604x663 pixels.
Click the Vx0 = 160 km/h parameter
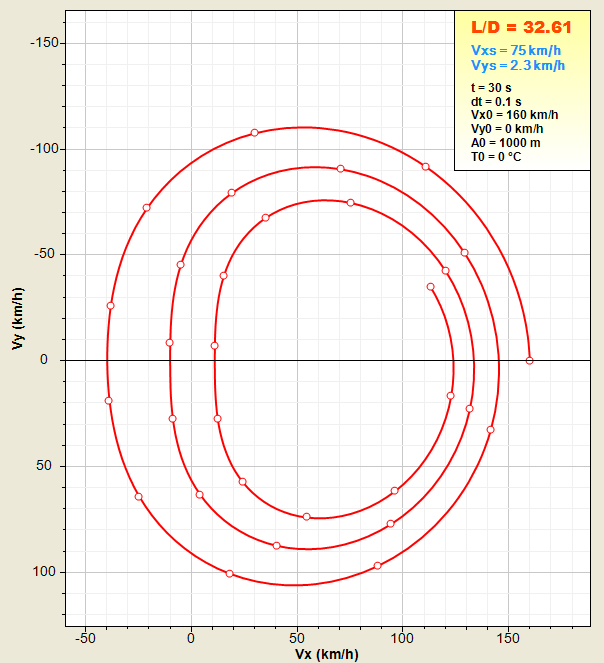(514, 115)
